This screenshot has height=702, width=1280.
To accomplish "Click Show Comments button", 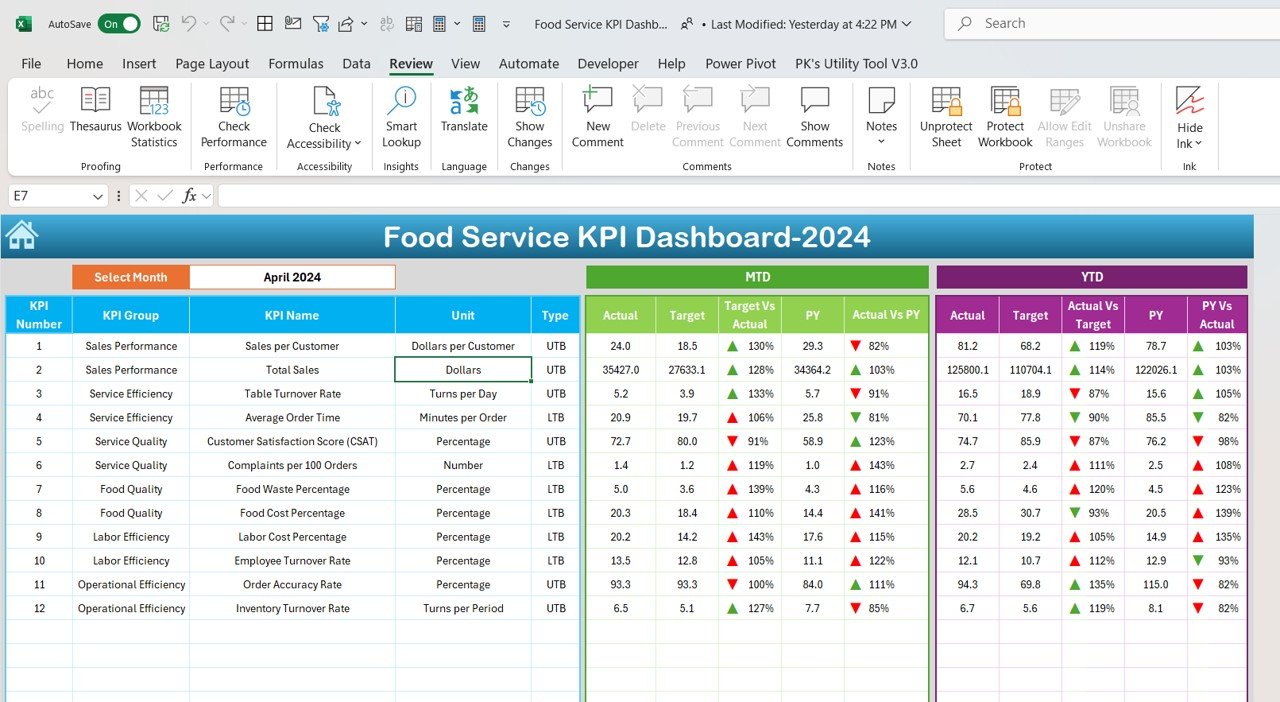I will point(814,118).
